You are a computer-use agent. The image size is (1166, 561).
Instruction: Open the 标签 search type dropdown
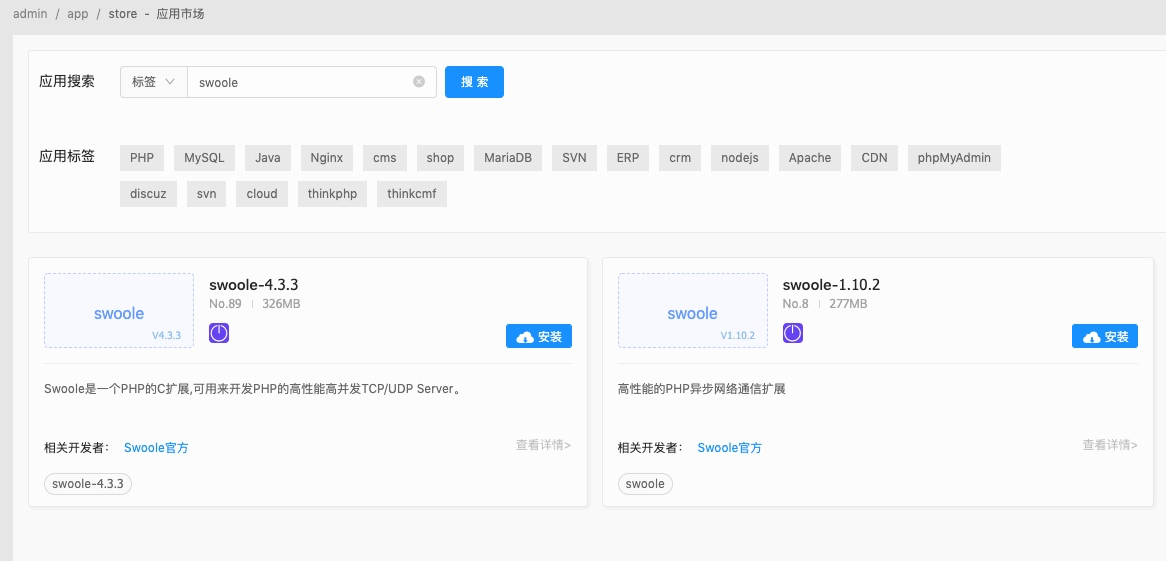click(154, 82)
